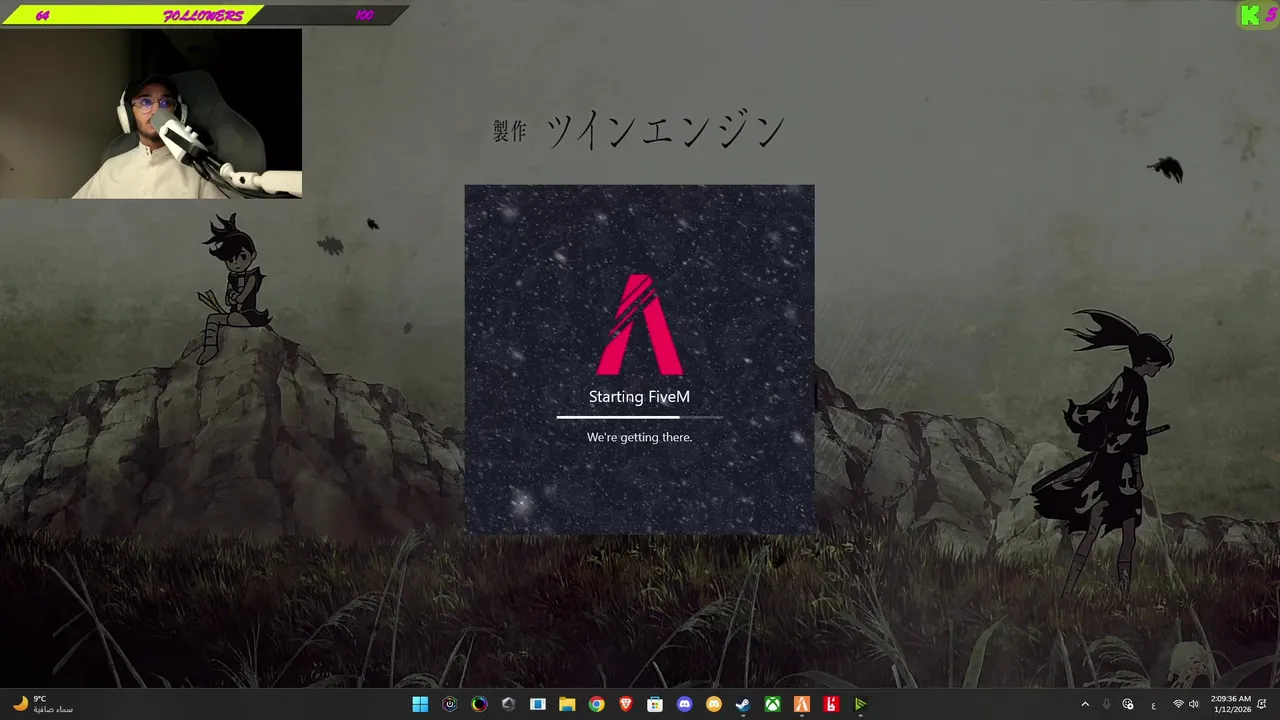
Task: Switch to the FiveM taskbar icon
Action: tap(802, 704)
